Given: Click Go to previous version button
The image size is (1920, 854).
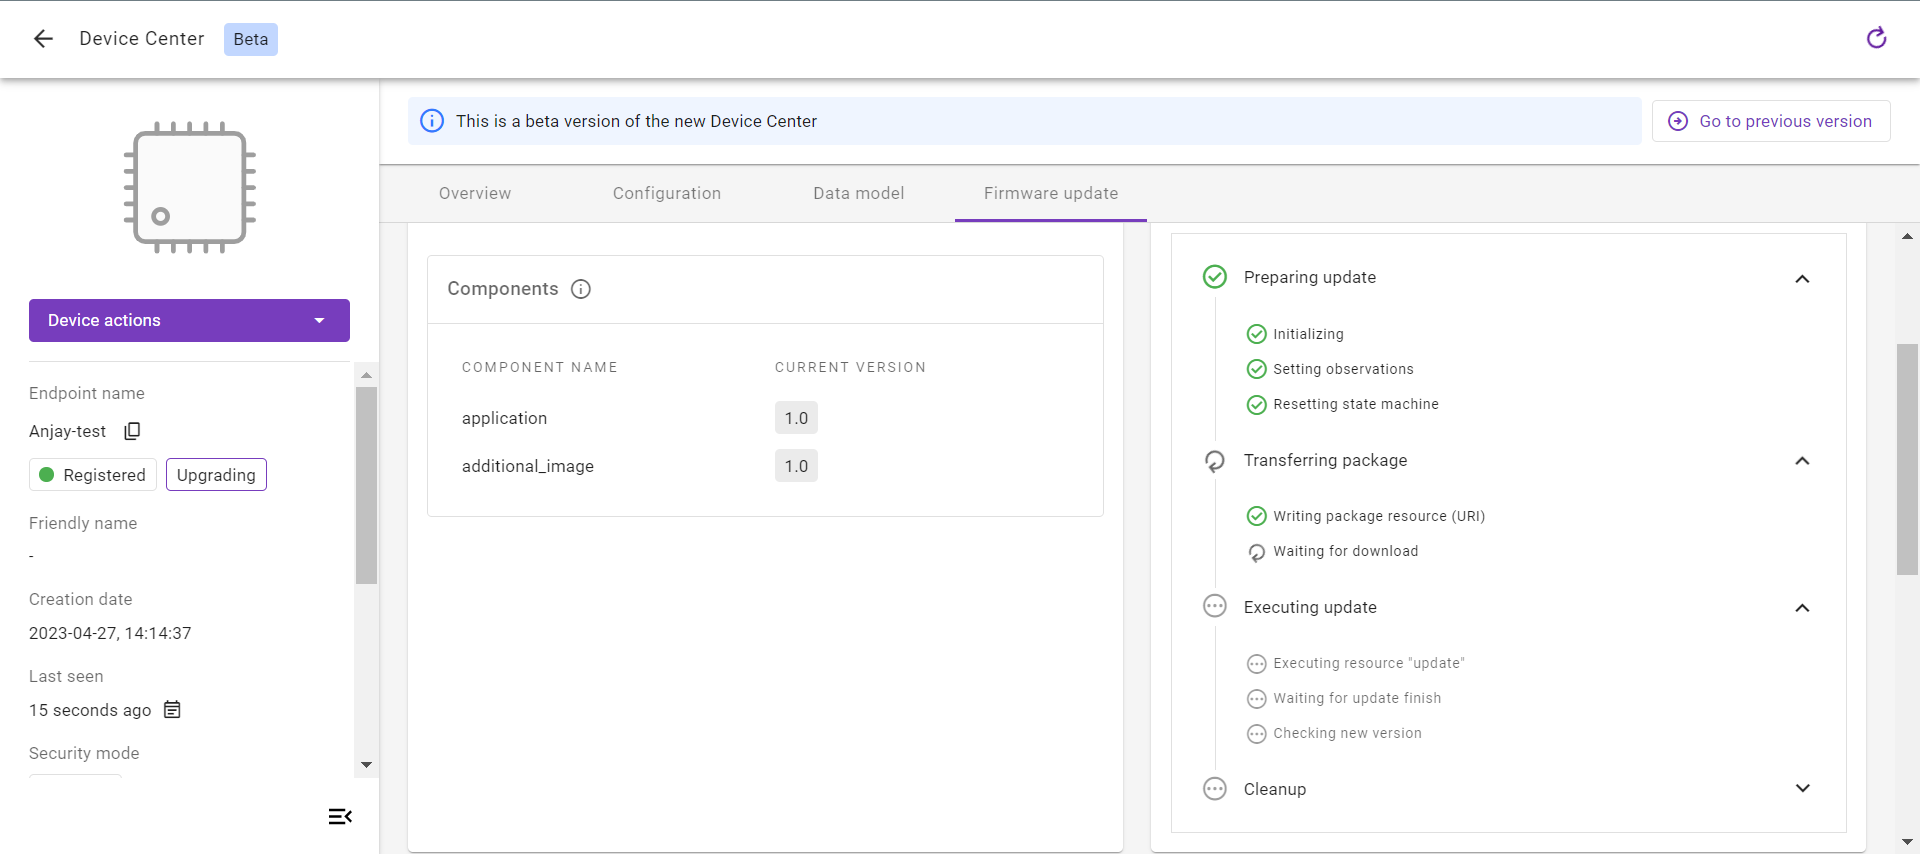Looking at the screenshot, I should coord(1771,121).
